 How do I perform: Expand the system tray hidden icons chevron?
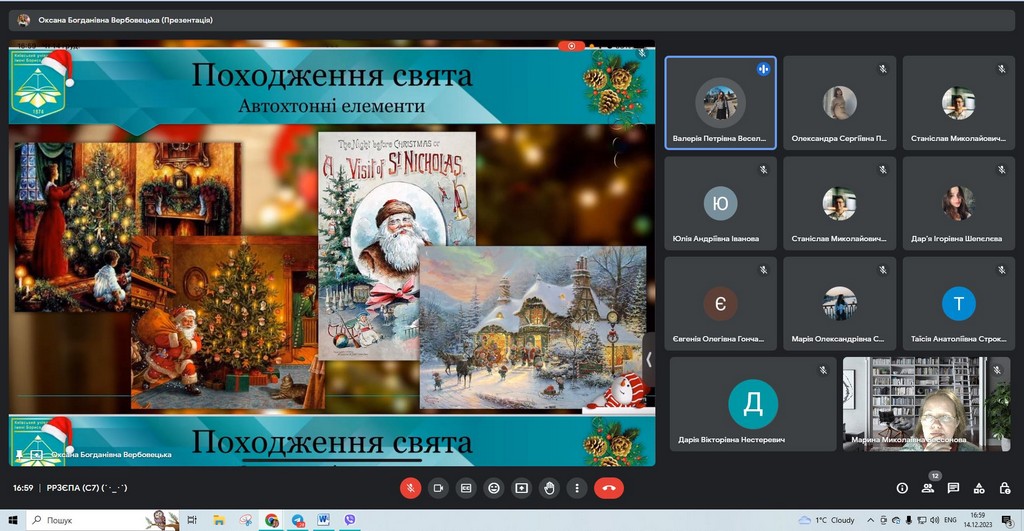coord(871,520)
